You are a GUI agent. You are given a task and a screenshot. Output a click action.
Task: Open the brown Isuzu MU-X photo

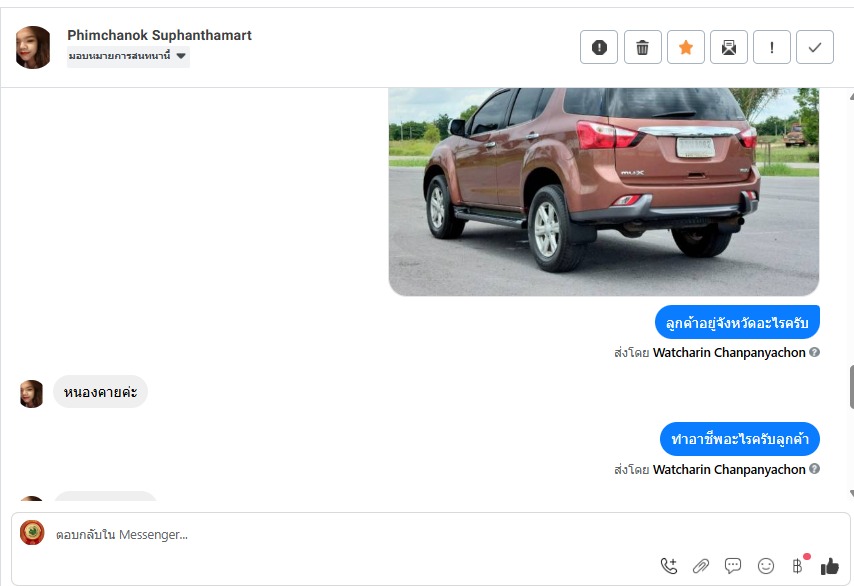coord(603,192)
